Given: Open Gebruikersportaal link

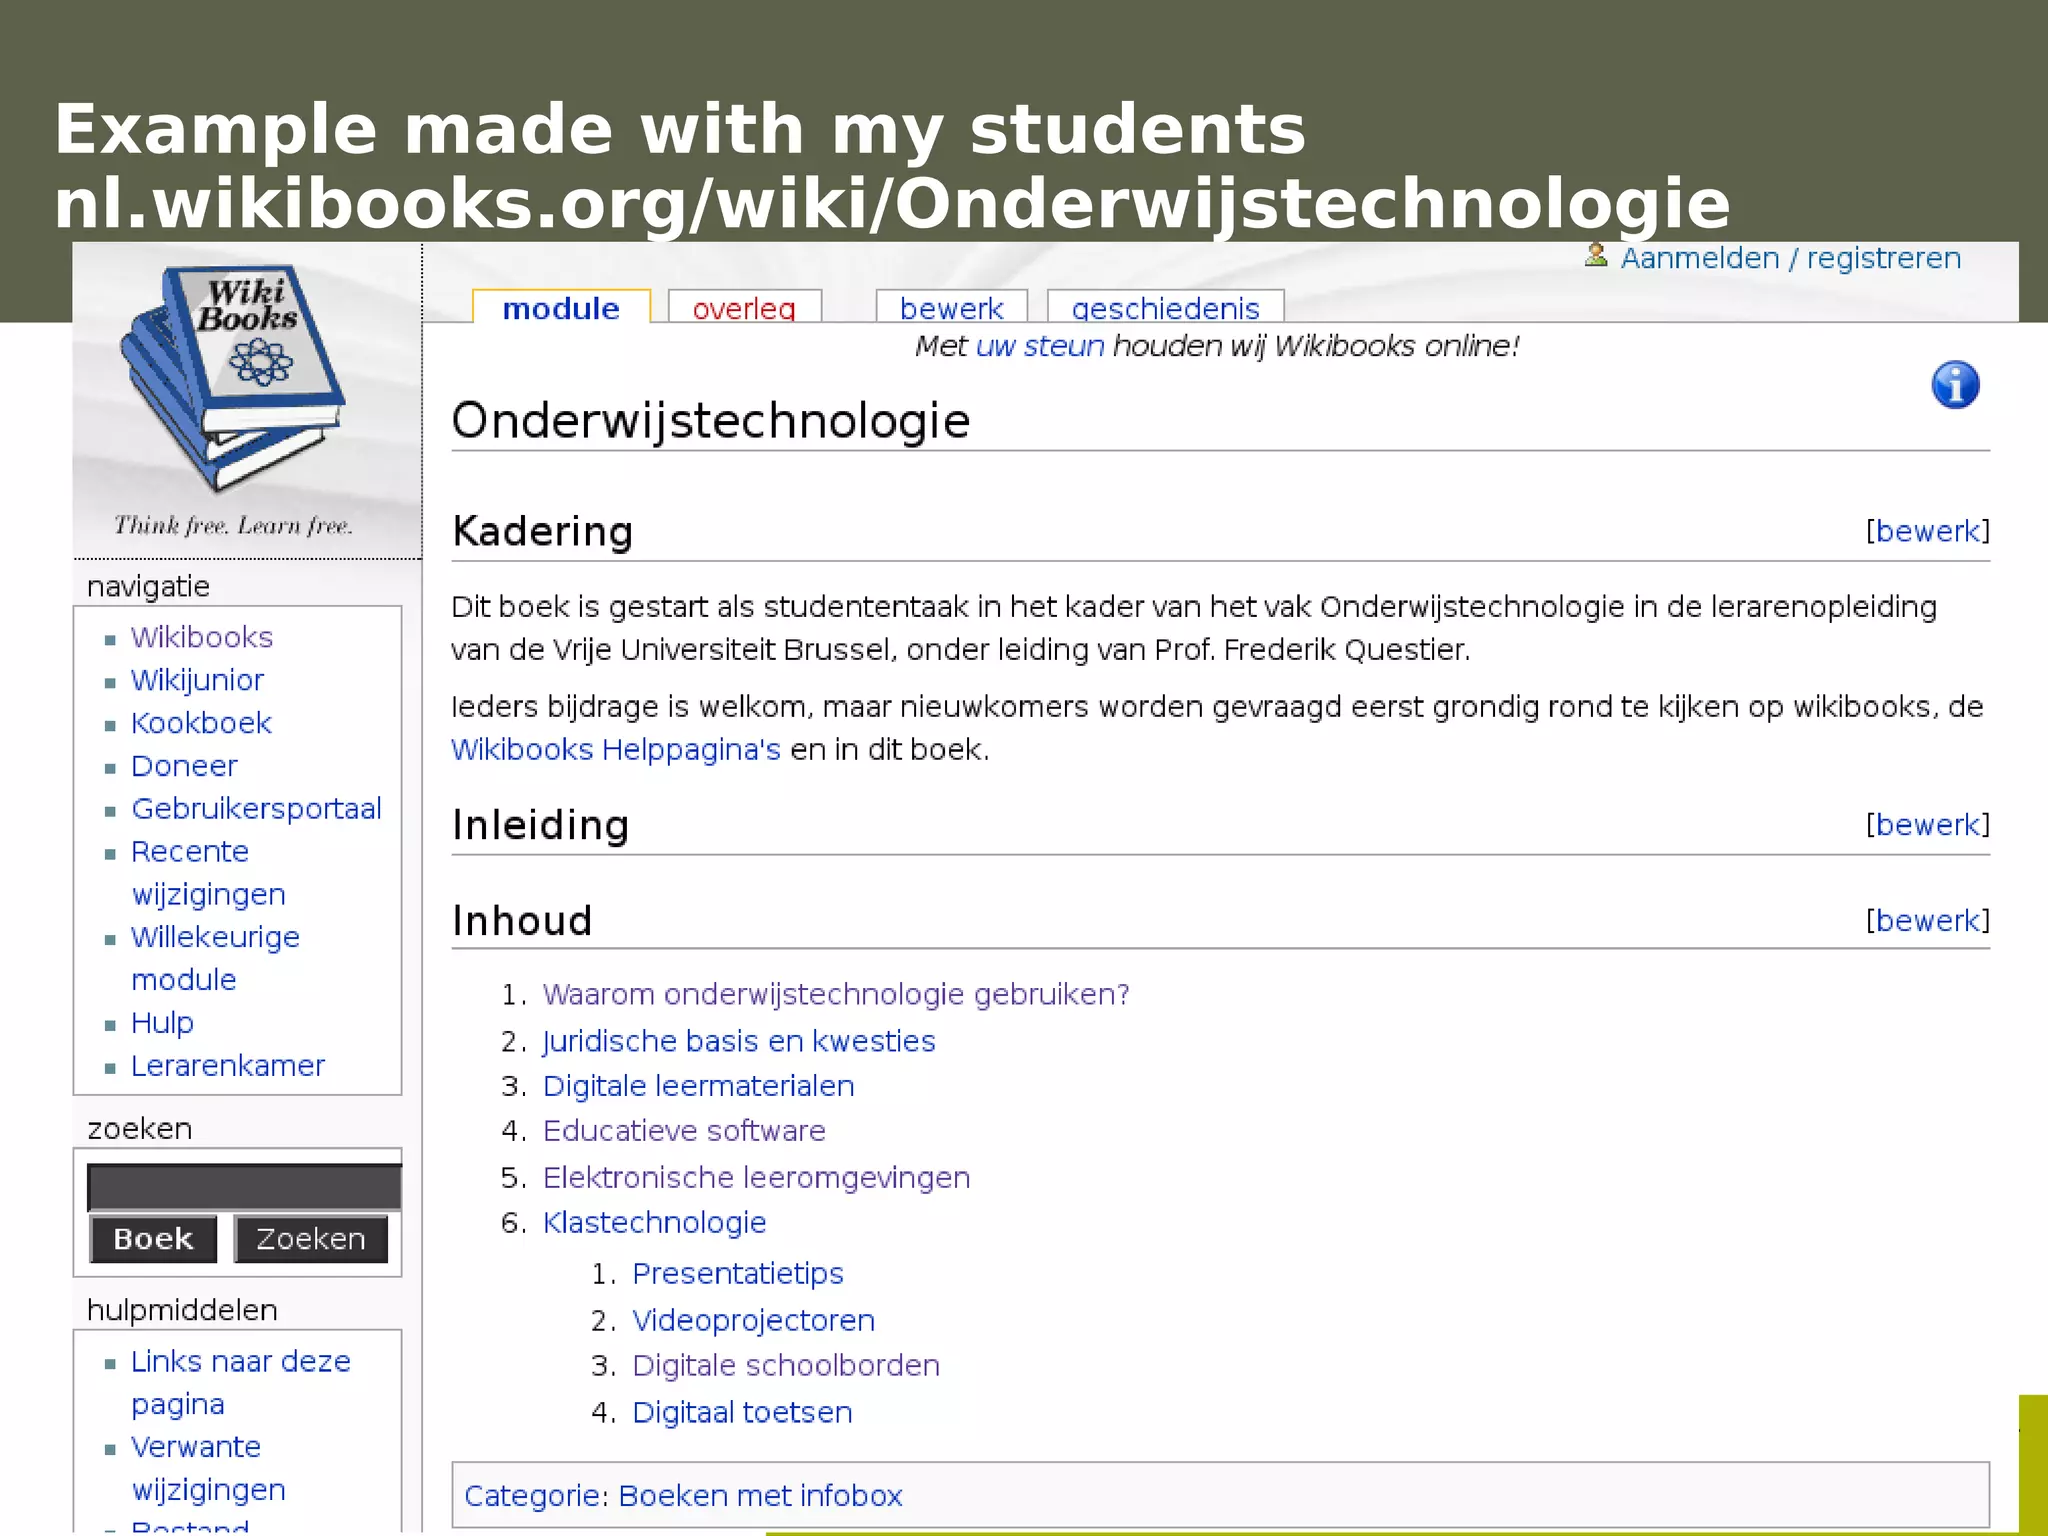Looking at the screenshot, I should click(x=256, y=808).
